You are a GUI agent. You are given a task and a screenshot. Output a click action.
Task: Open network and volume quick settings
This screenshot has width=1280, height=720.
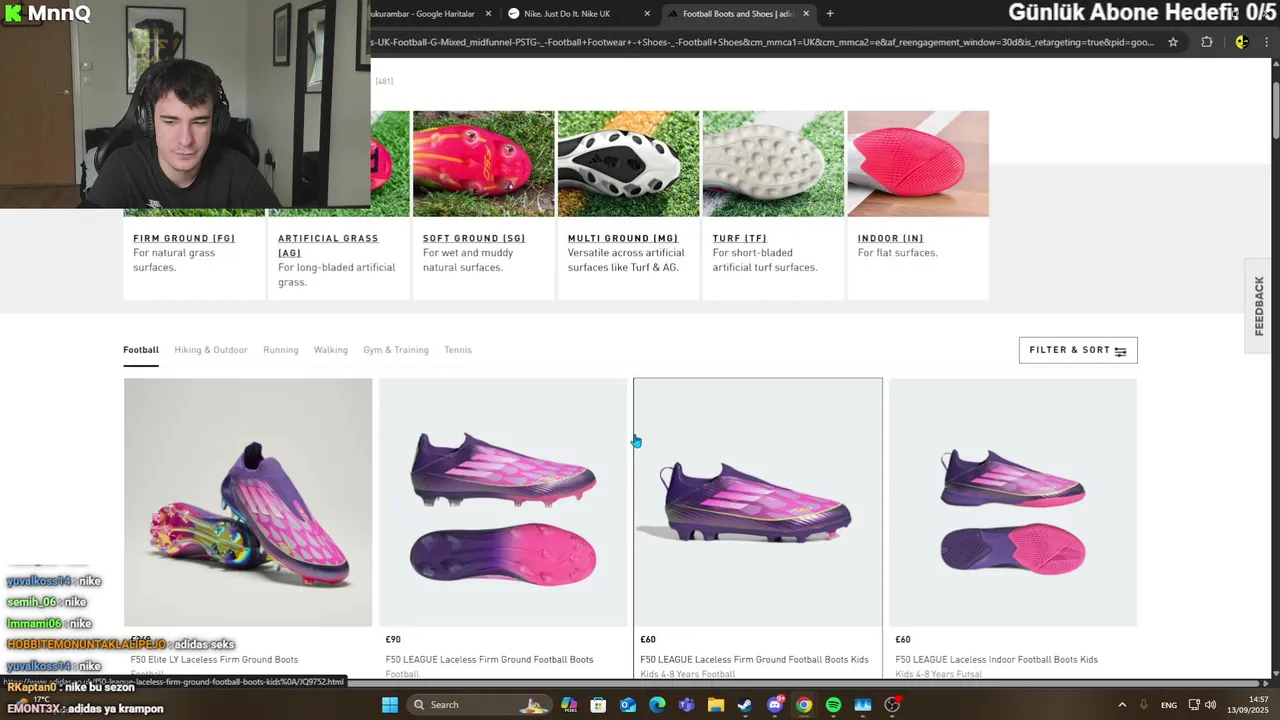coord(1202,705)
